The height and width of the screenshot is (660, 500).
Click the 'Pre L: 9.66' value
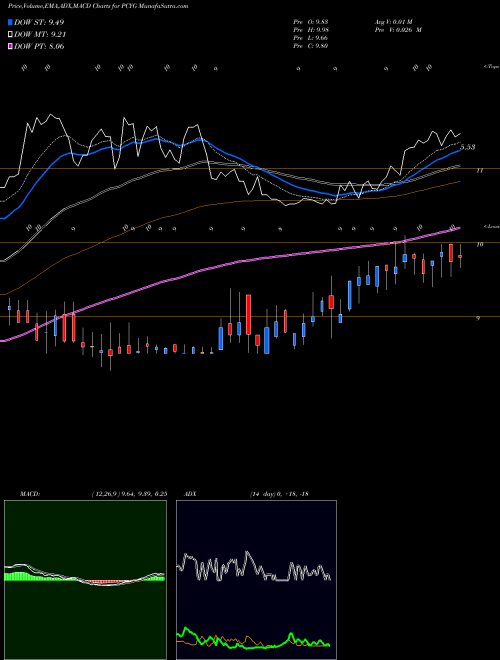[x=311, y=38]
